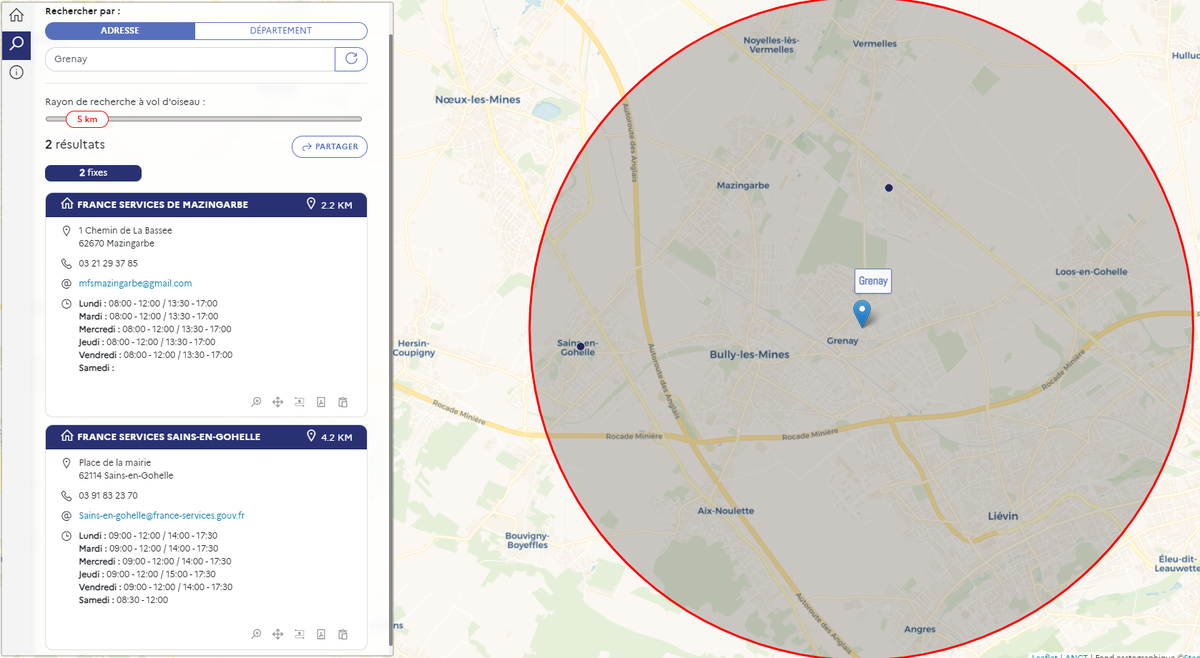This screenshot has width=1200, height=658.
Task: Select the dark map marker at Sains-en-Gohelle
Action: click(x=580, y=346)
